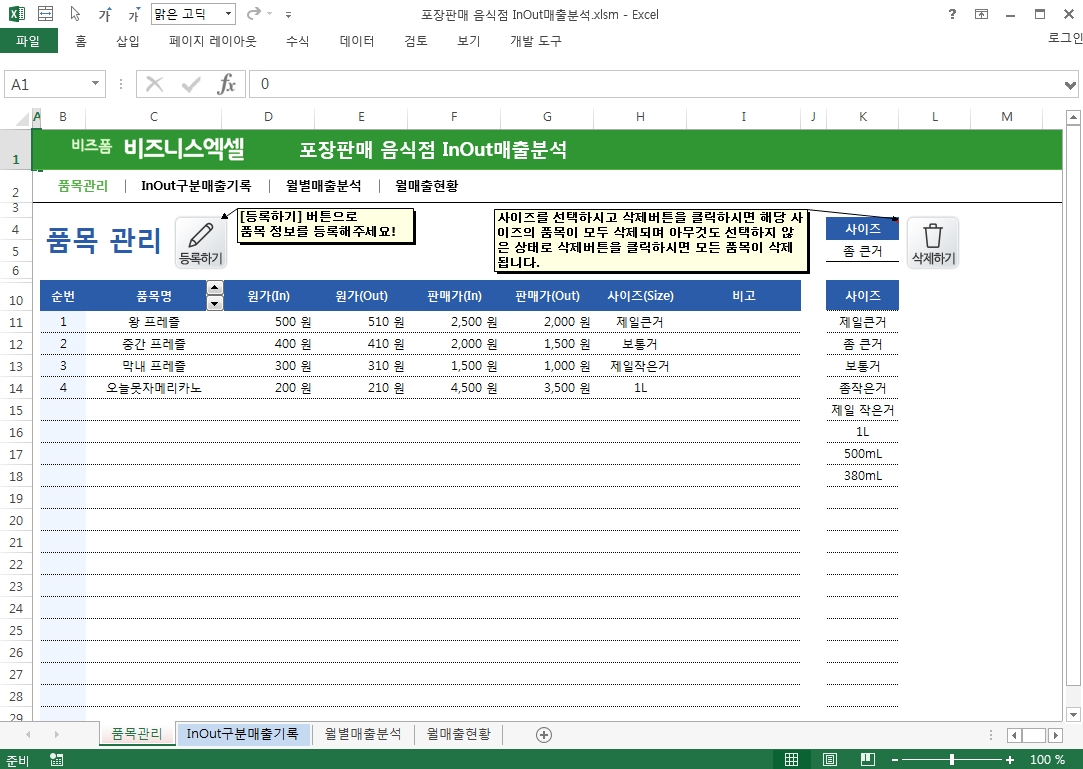Viewport: 1083px width, 769px height.
Task: Click the 월매출현황 navigation link
Action: pos(426,185)
